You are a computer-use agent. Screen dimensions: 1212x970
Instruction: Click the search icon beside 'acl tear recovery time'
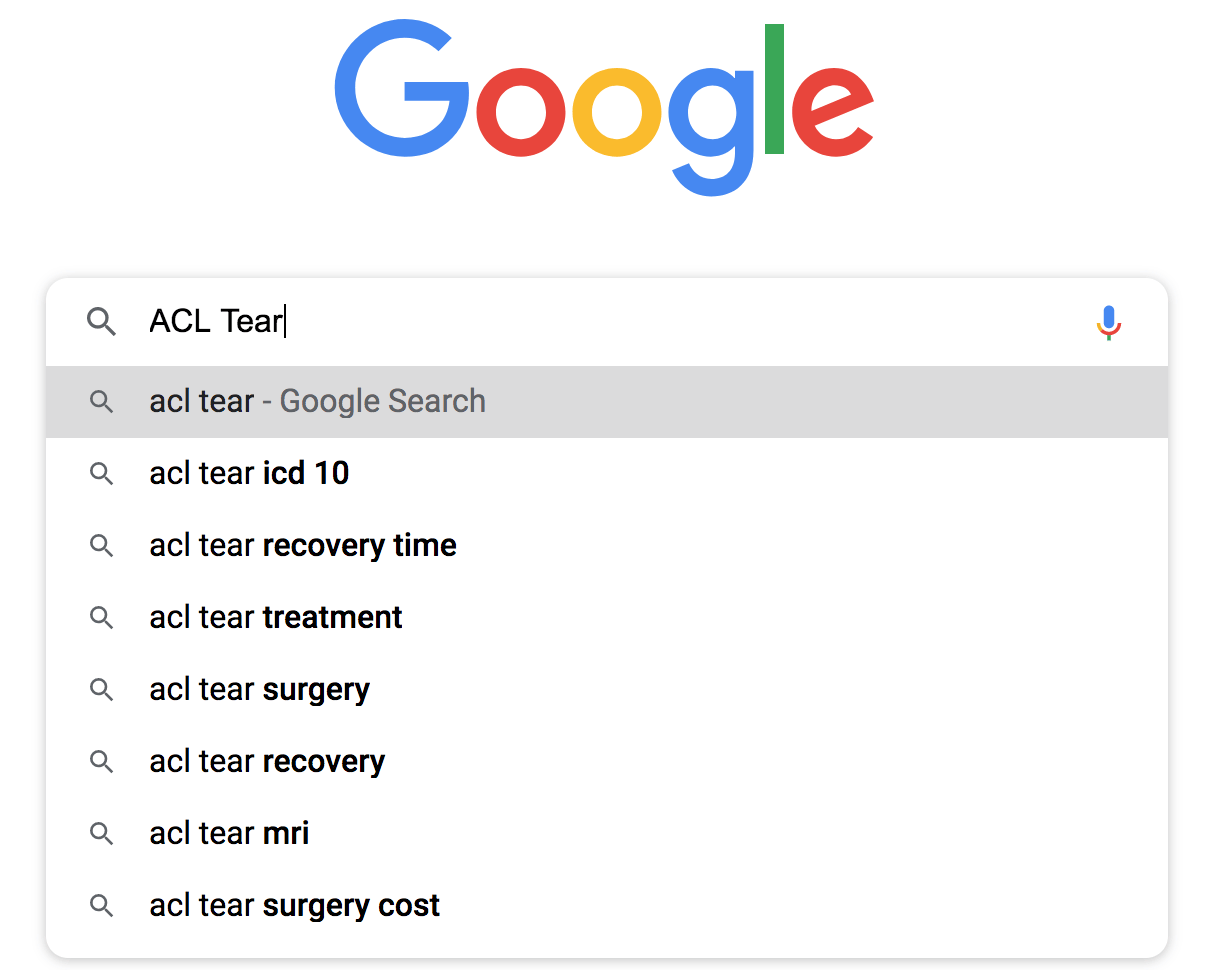[101, 545]
